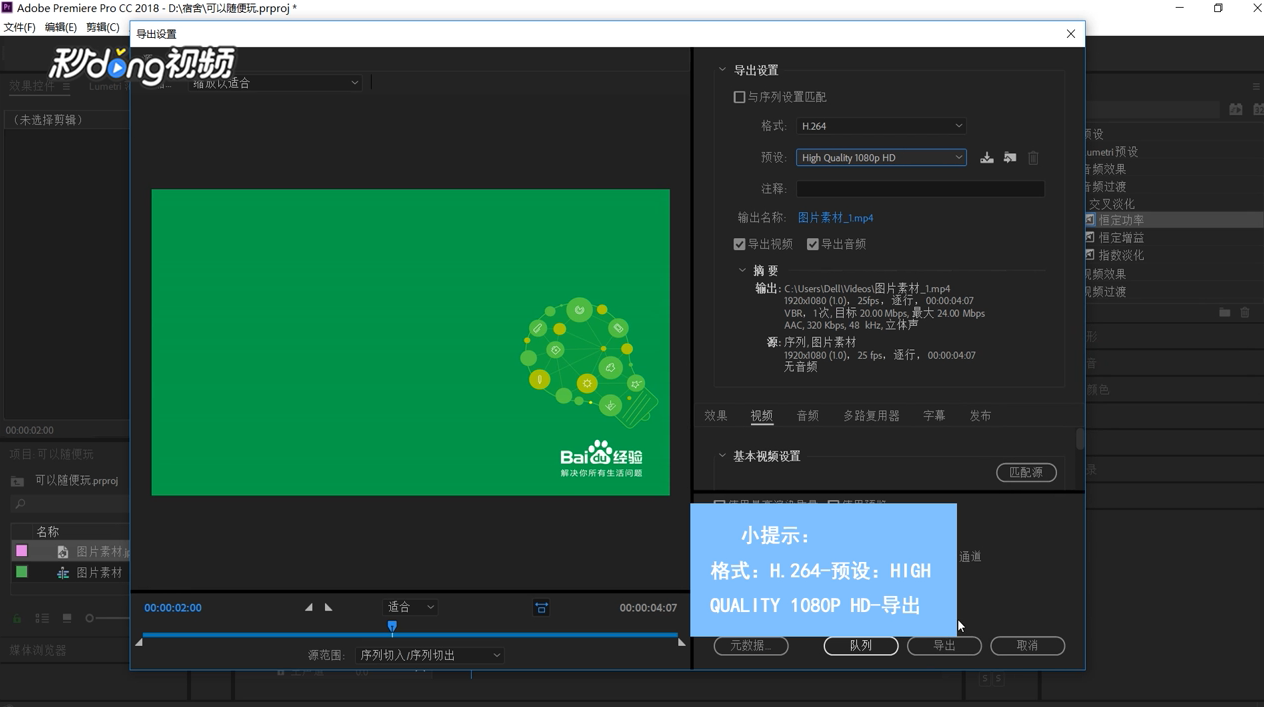
Task: Toggle the Project panel write lock icon
Action: coord(17,618)
